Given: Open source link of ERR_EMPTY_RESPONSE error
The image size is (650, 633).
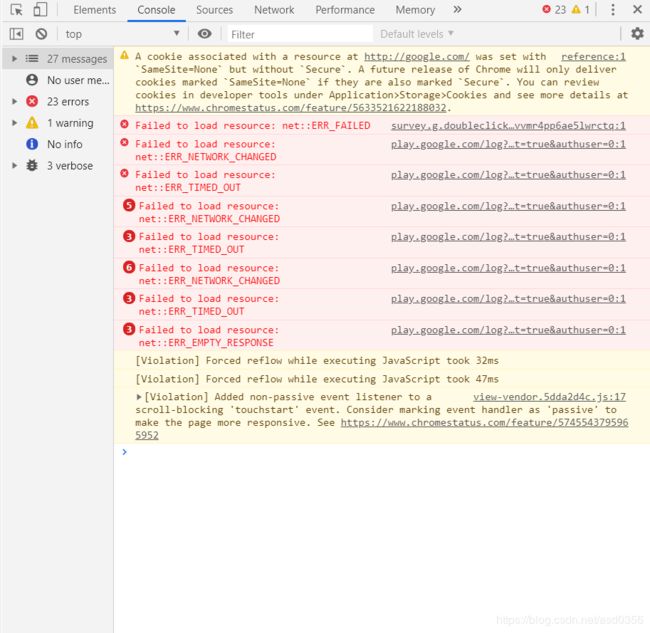Looking at the screenshot, I should click(x=508, y=330).
